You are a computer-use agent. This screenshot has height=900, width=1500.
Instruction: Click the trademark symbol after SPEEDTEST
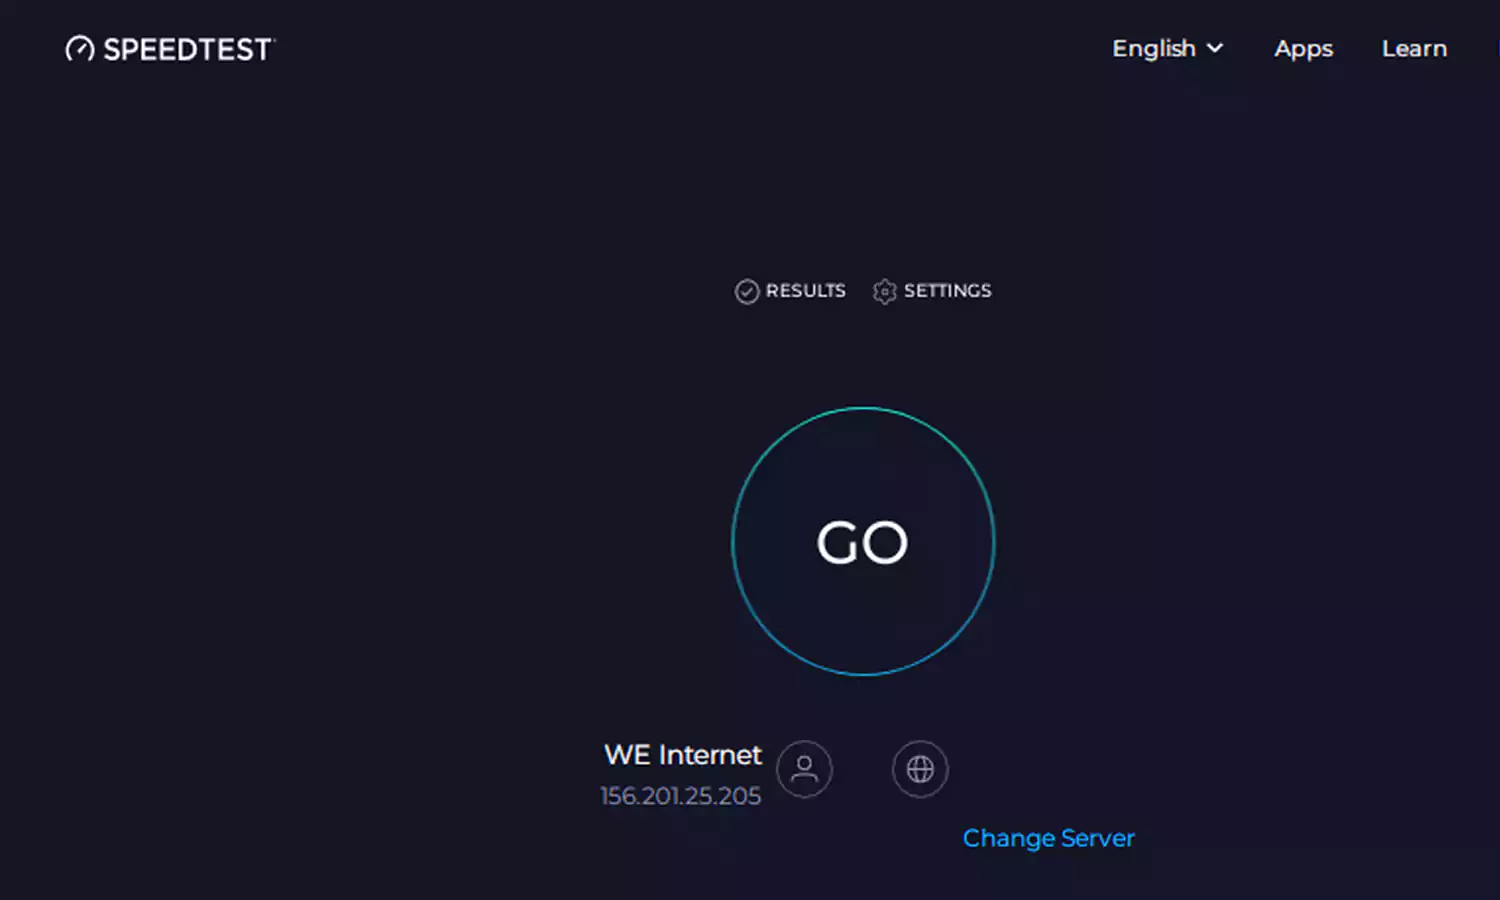click(x=273, y=40)
